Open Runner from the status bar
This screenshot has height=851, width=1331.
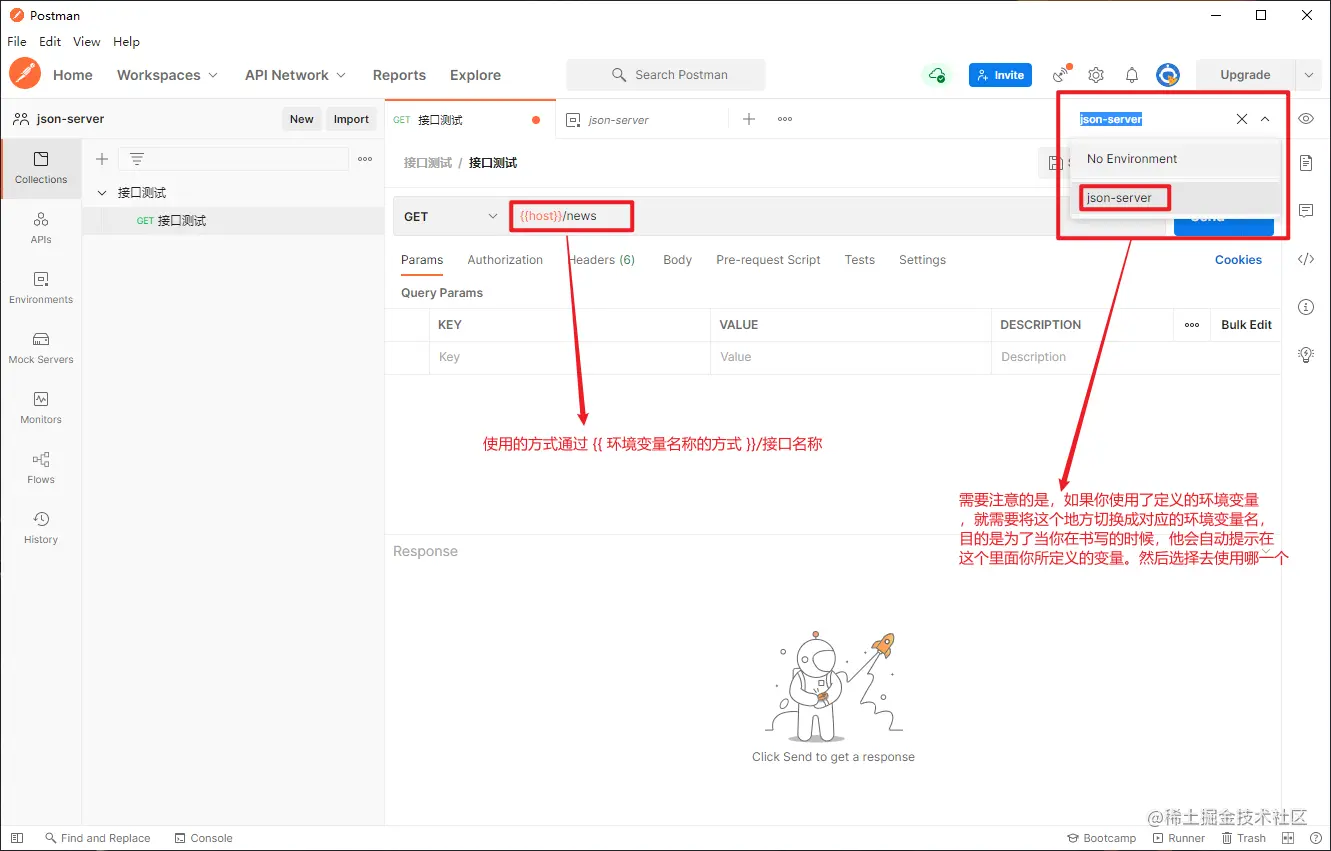pyautogui.click(x=1178, y=838)
